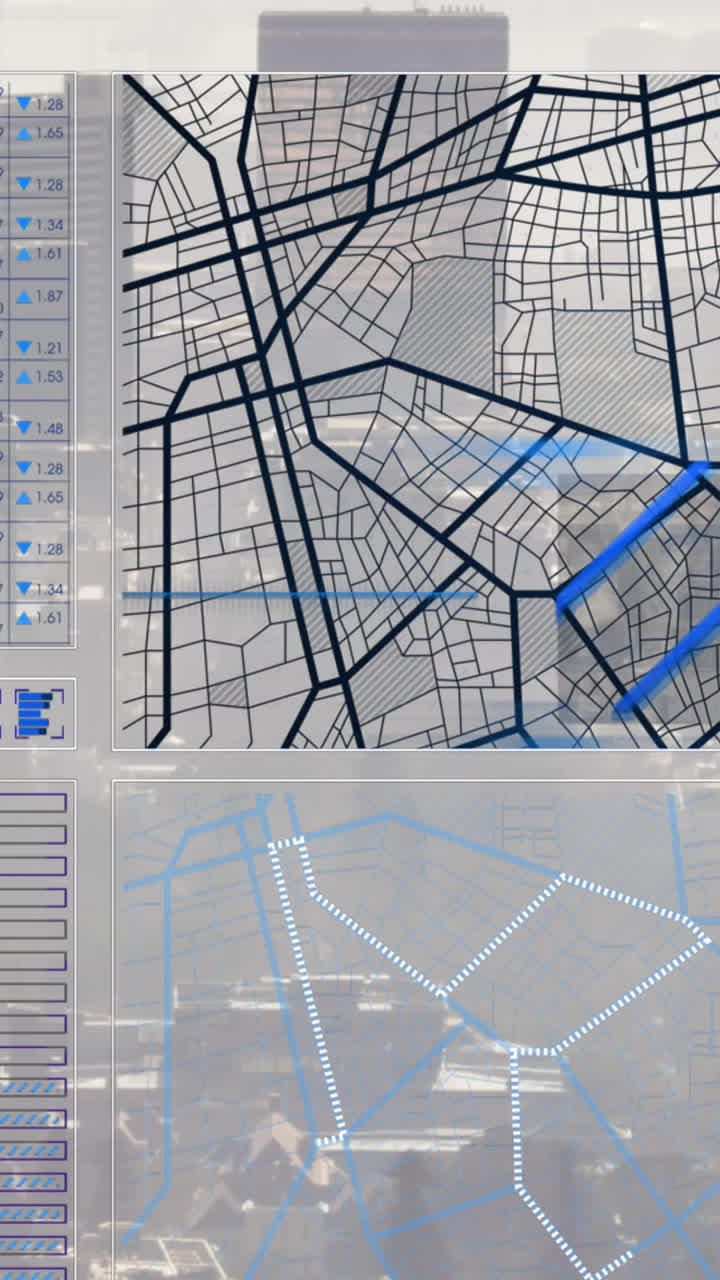Click the down arrow beside 1.21
Viewport: 720px width, 1280px height.
pyautogui.click(x=24, y=347)
